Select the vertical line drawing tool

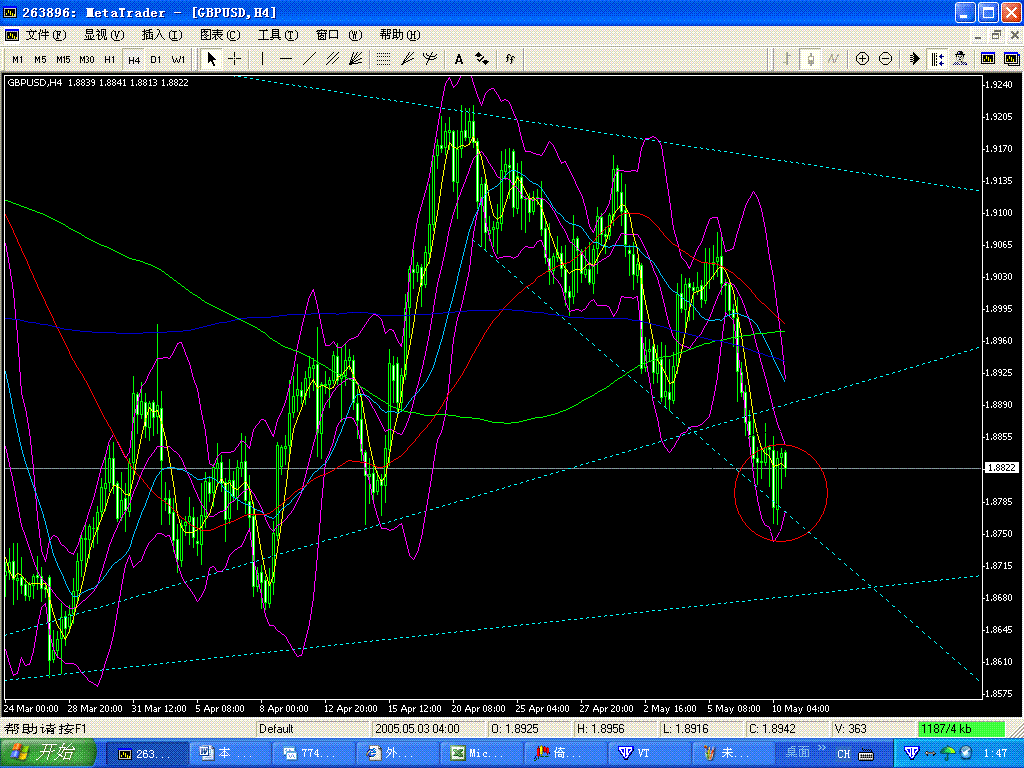[x=263, y=59]
